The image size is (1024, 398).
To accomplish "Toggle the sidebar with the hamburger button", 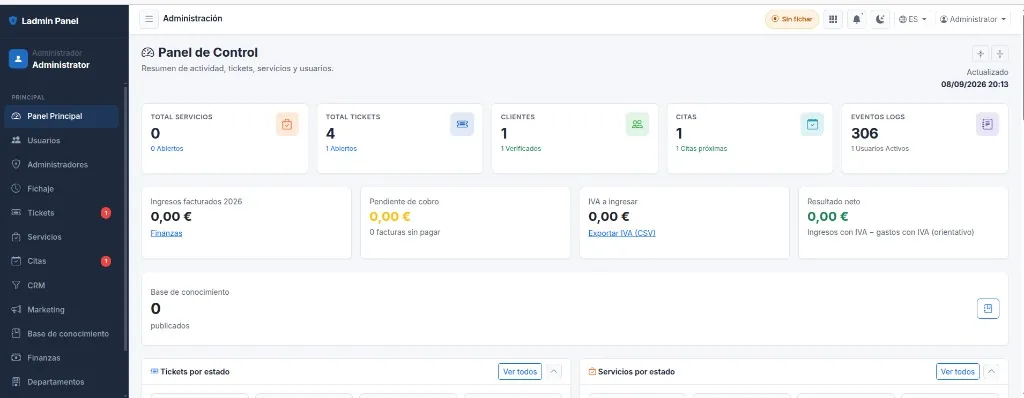I will (149, 20).
